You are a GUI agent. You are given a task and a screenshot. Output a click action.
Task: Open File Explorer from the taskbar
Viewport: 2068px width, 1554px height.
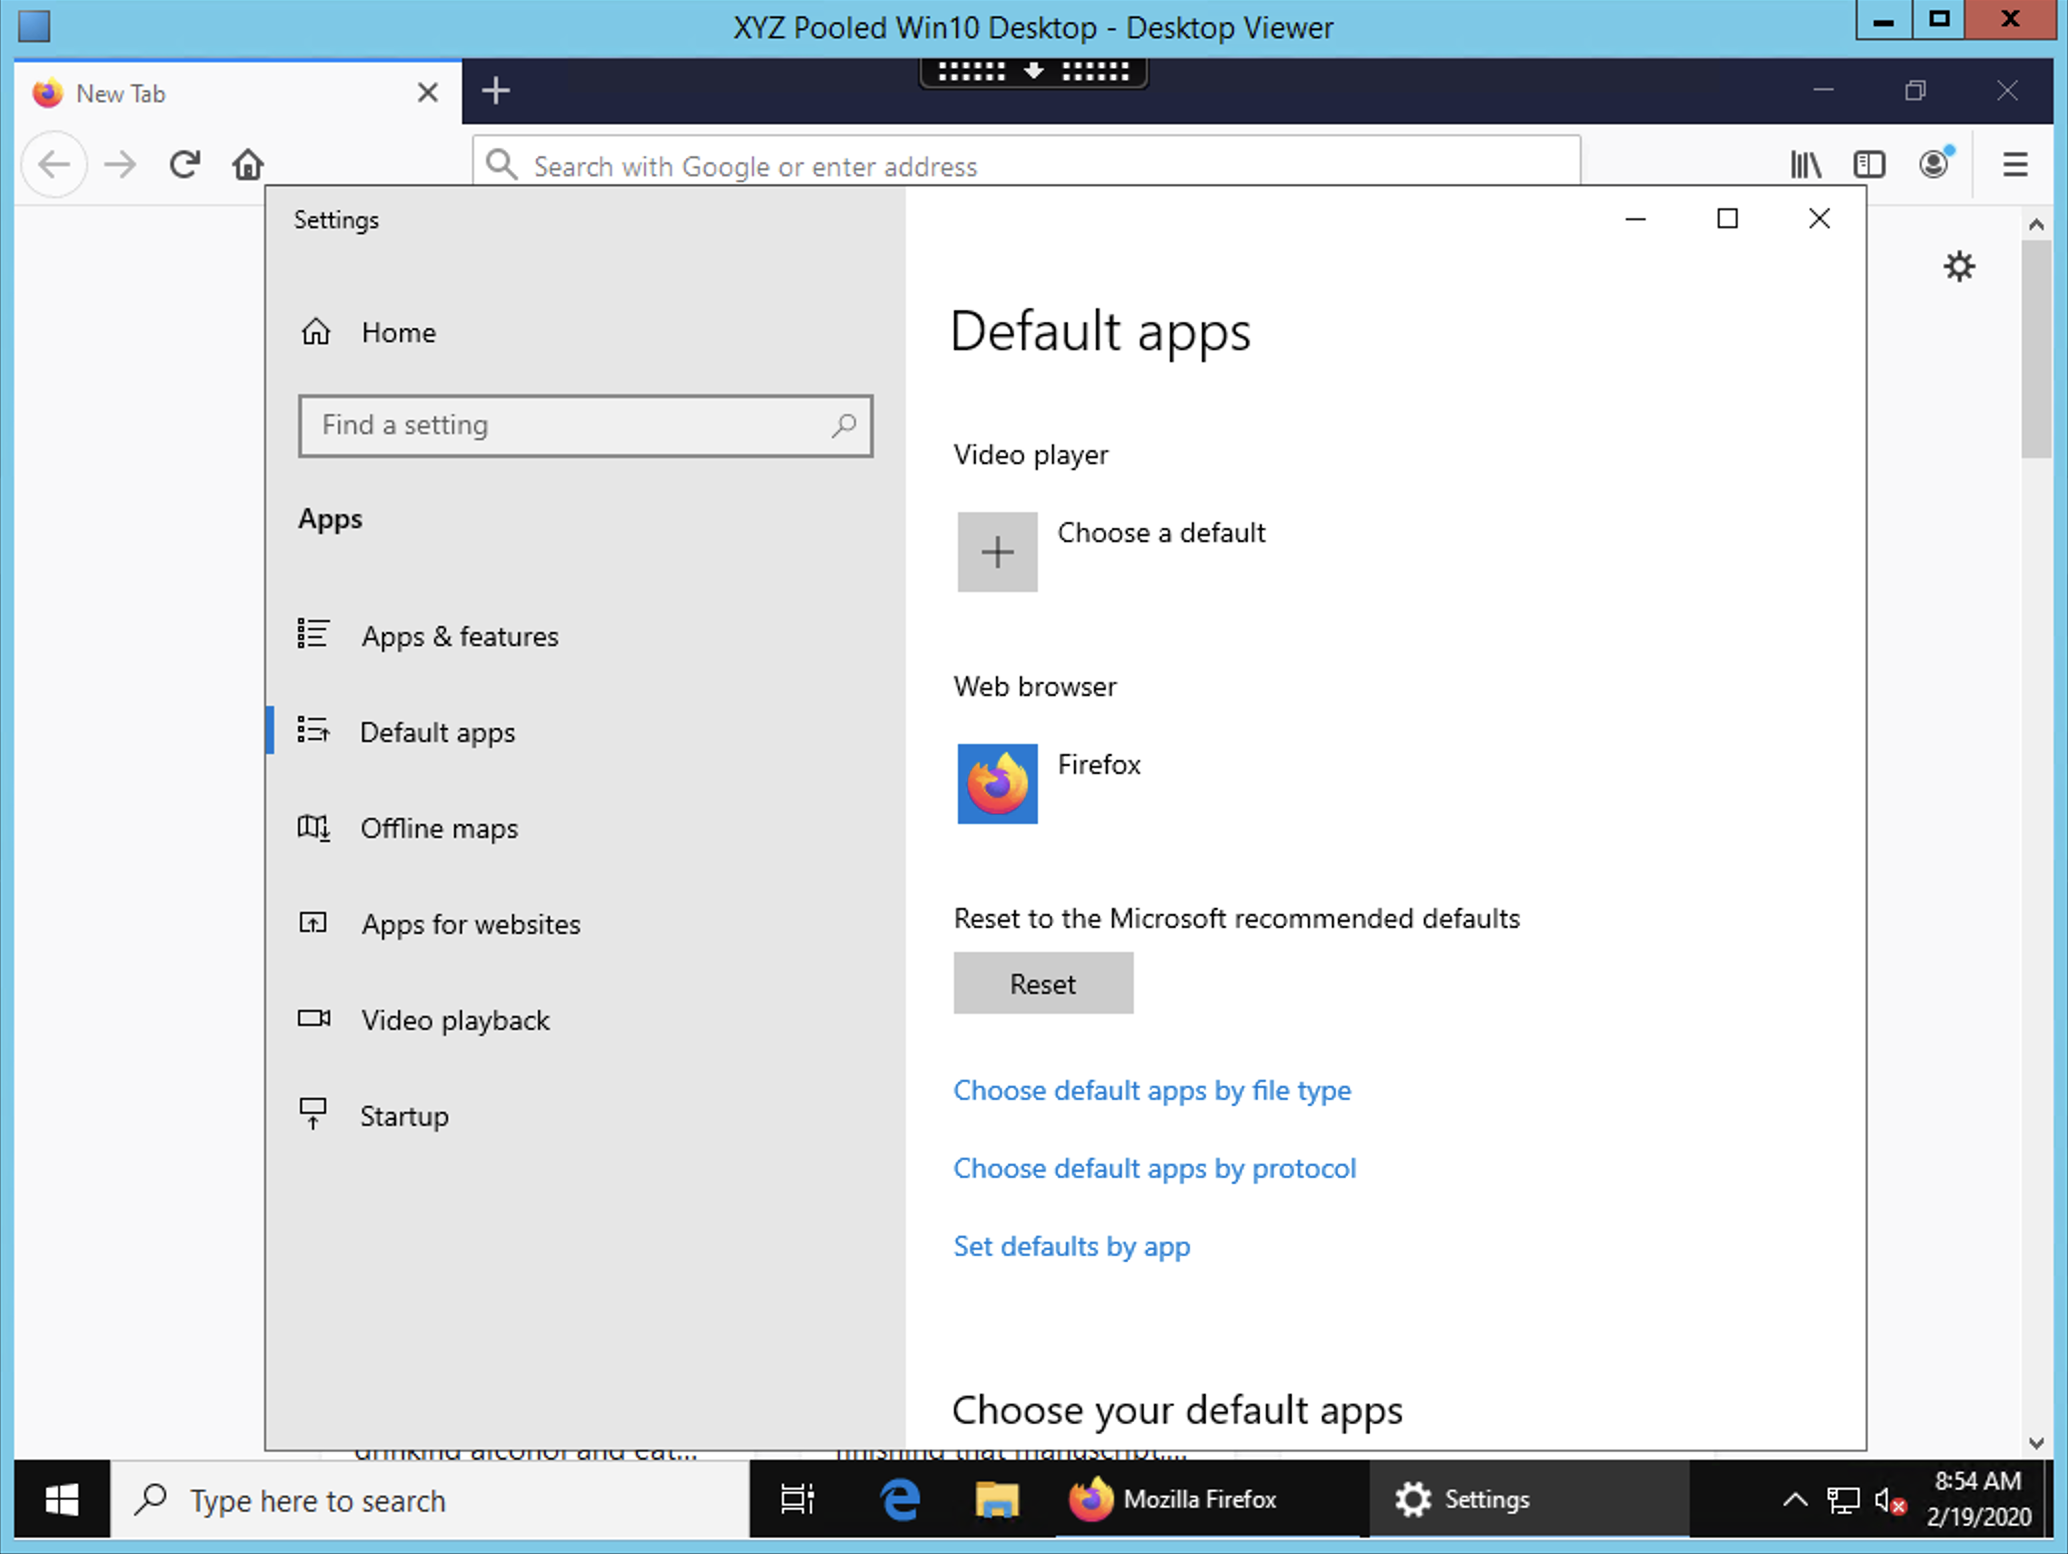pyautogui.click(x=996, y=1499)
